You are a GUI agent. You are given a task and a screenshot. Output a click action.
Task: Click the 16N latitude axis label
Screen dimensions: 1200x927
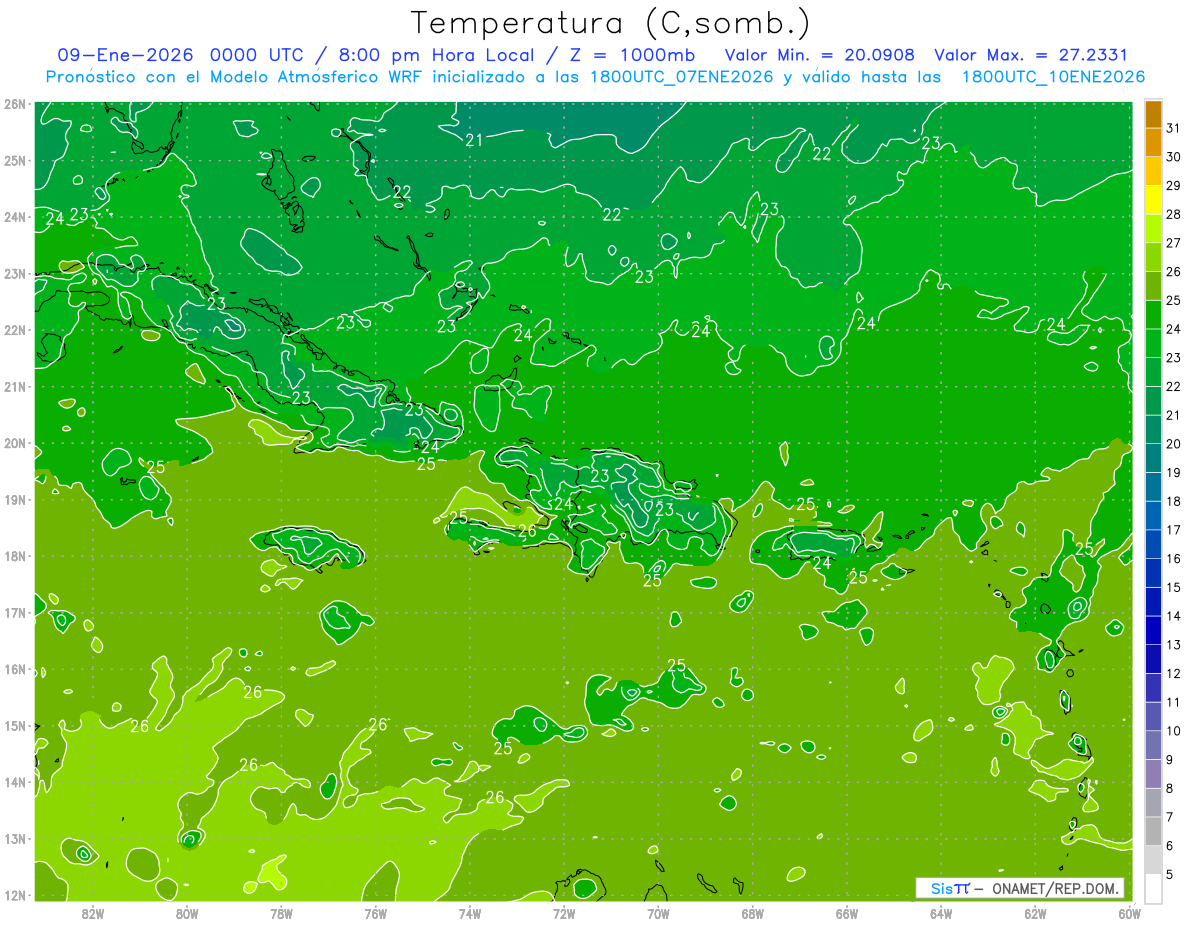coord(14,669)
